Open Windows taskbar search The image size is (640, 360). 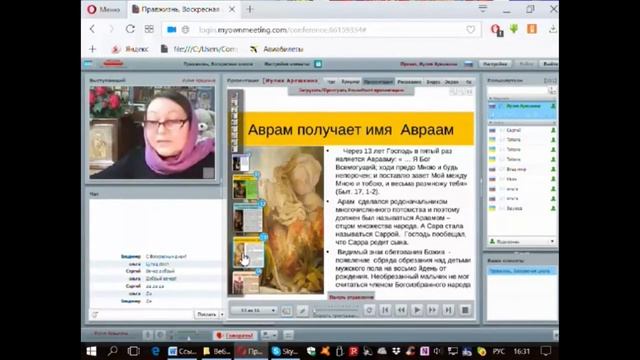click(x=113, y=351)
